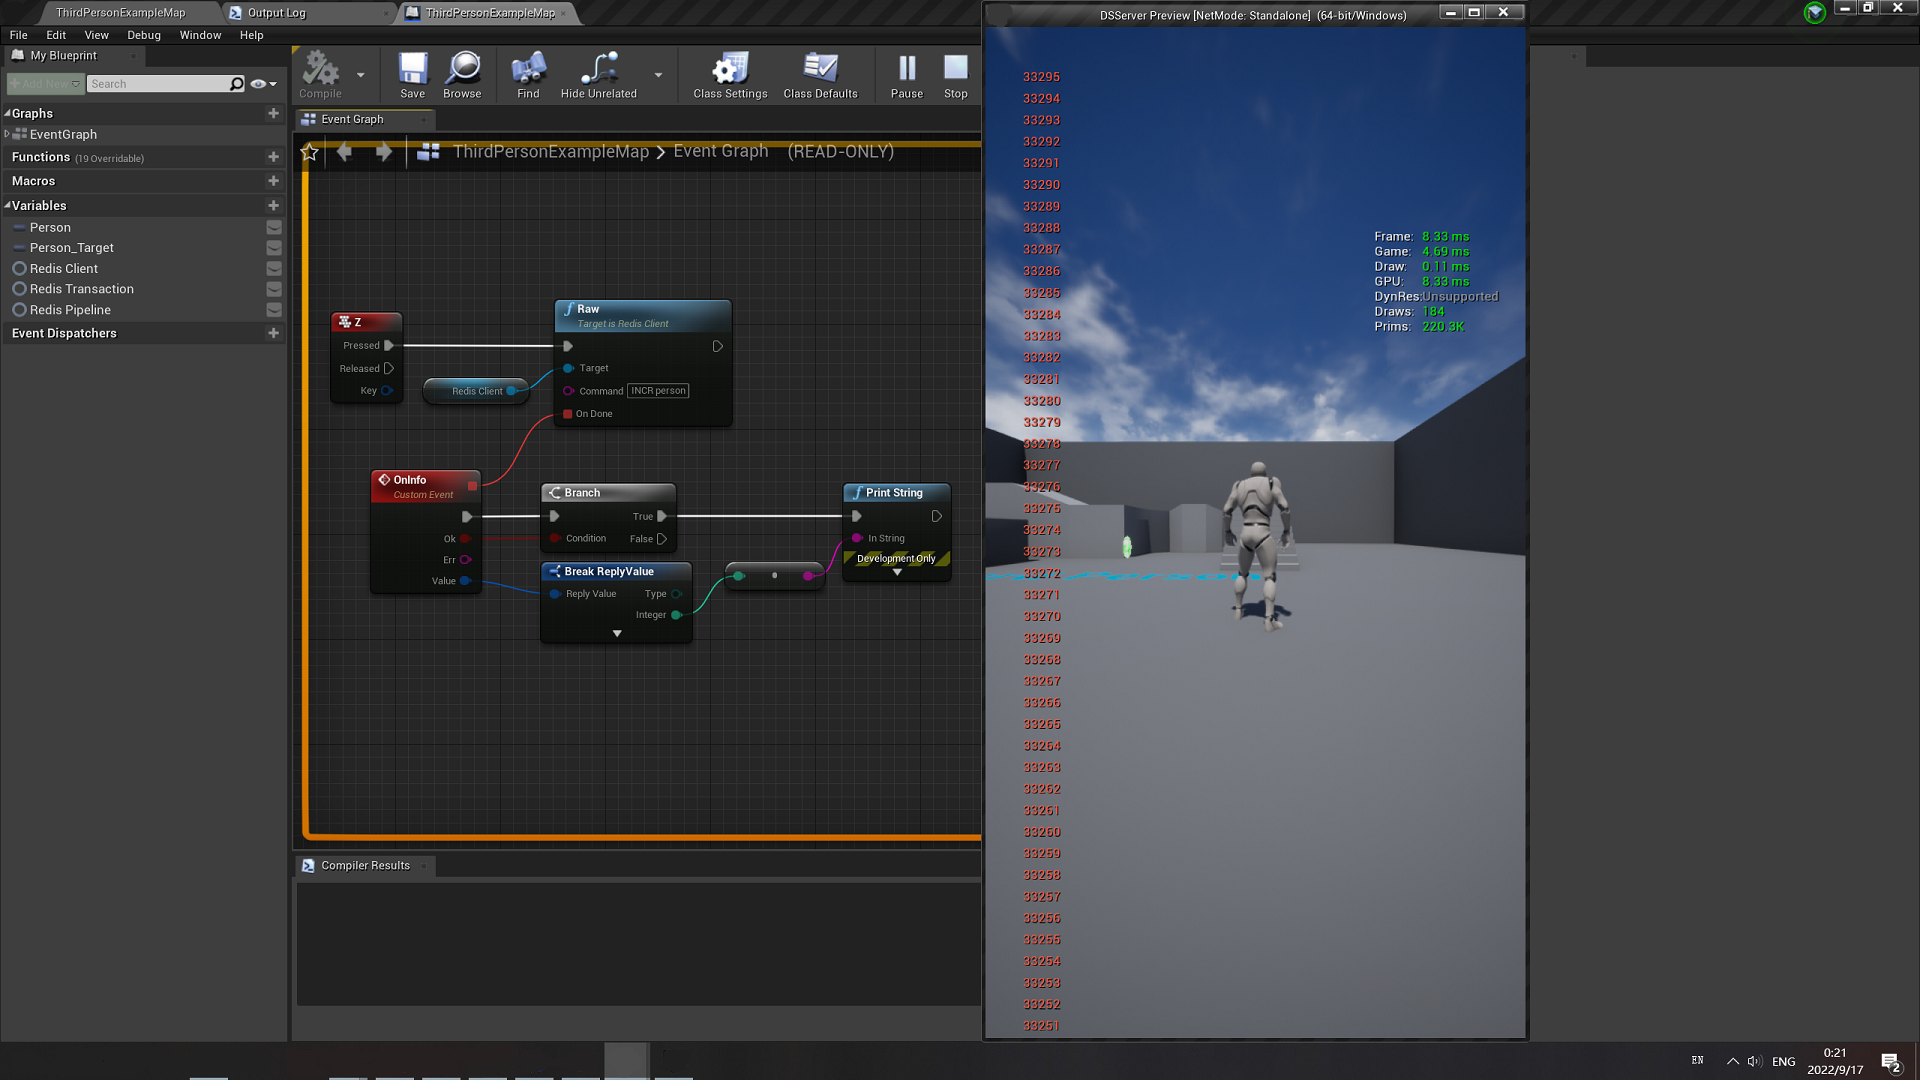
Task: Expand the Break ReplyValue node
Action: (x=617, y=632)
